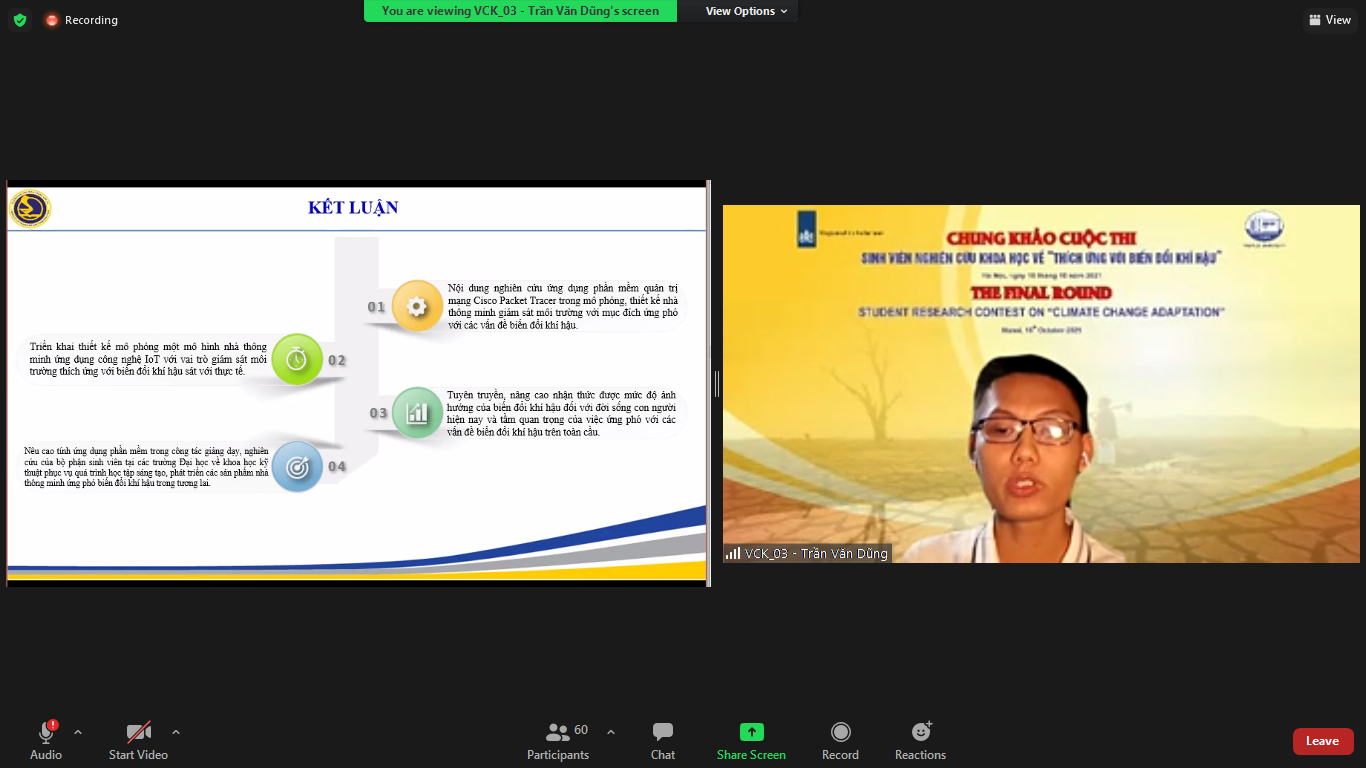Click the green Share Screen icon
Image resolution: width=1366 pixels, height=768 pixels.
pyautogui.click(x=751, y=732)
